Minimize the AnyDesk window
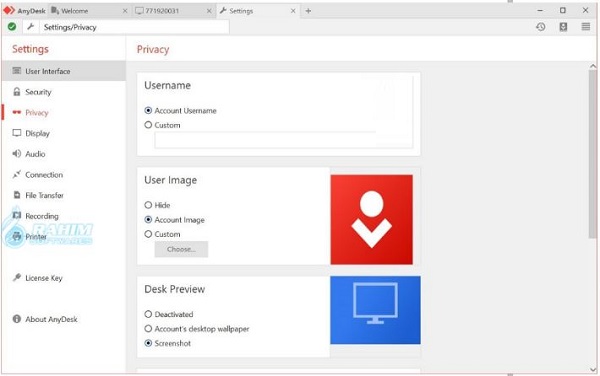The height and width of the screenshot is (376, 600). tap(540, 11)
